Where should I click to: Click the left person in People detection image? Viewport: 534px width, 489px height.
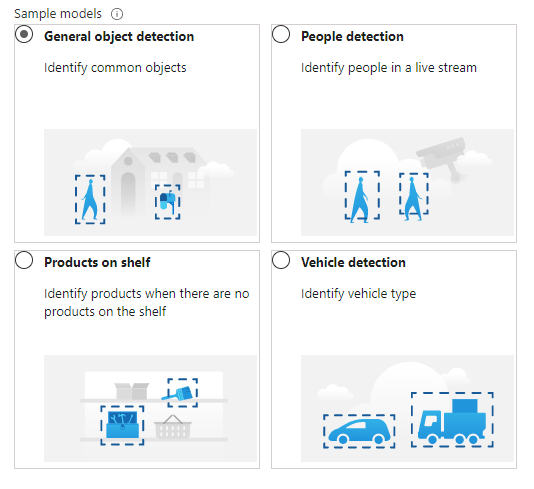361,200
